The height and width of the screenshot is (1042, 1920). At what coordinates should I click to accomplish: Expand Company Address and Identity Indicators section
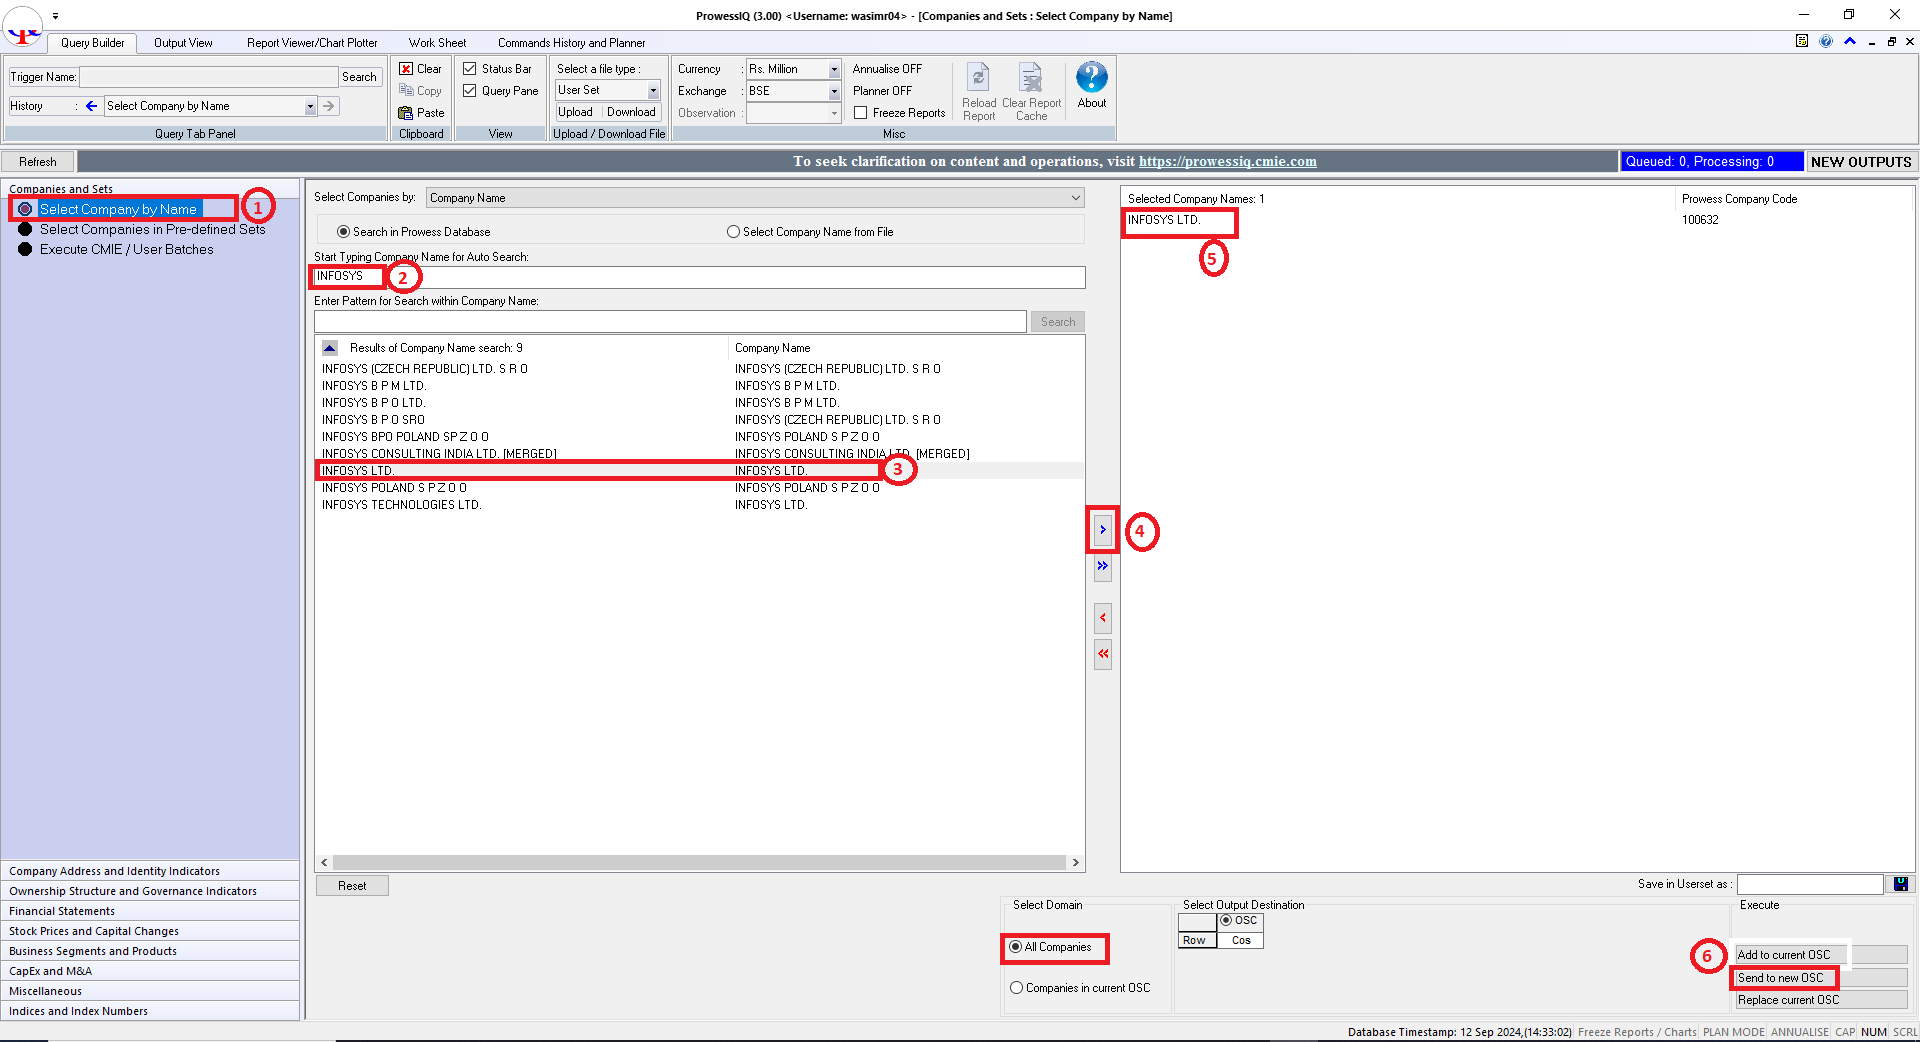[x=150, y=871]
